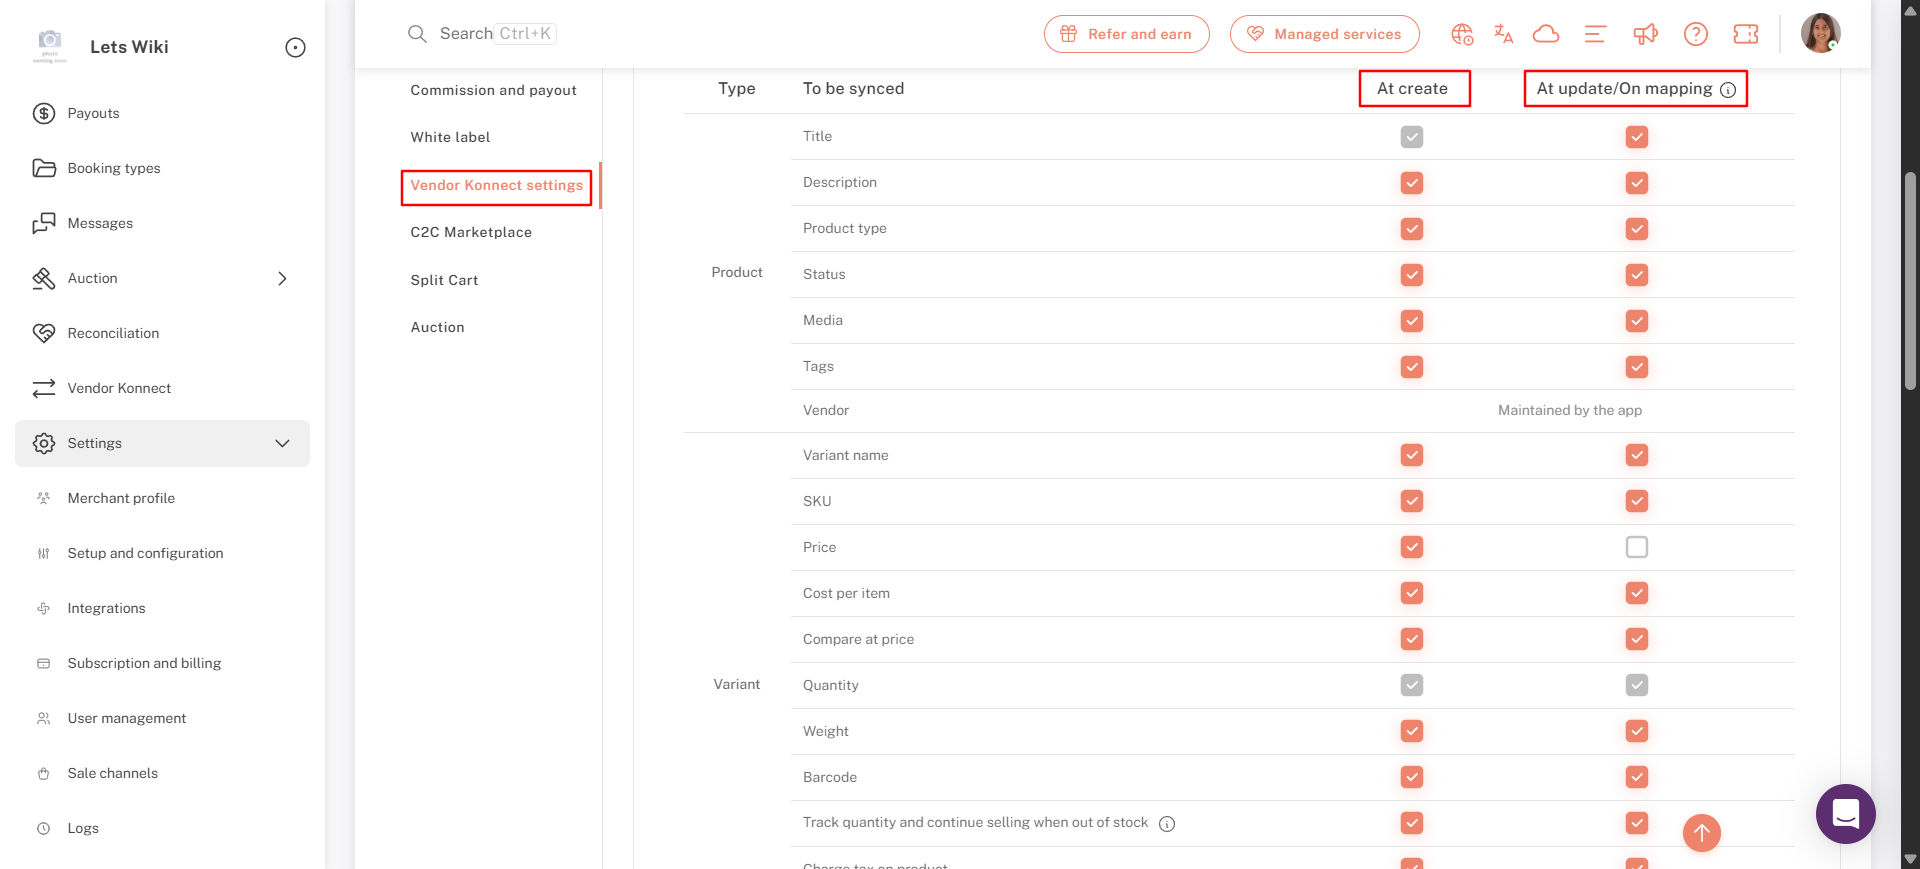Select Commission and payout tab
The image size is (1920, 869).
493,90
